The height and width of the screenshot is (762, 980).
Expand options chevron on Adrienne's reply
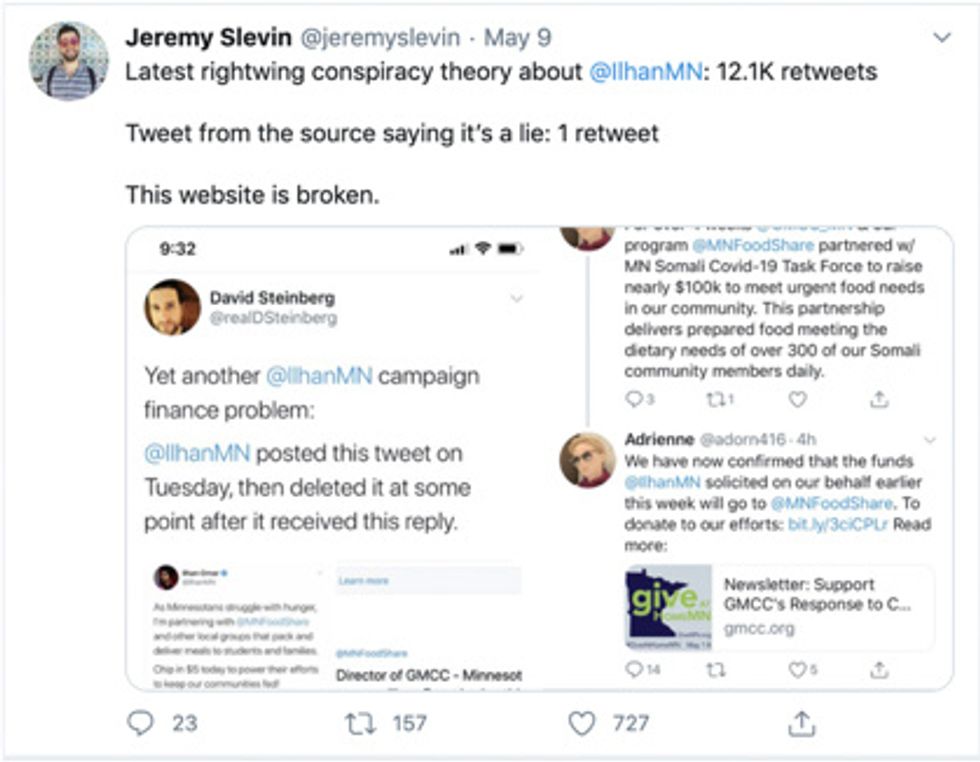tap(930, 440)
